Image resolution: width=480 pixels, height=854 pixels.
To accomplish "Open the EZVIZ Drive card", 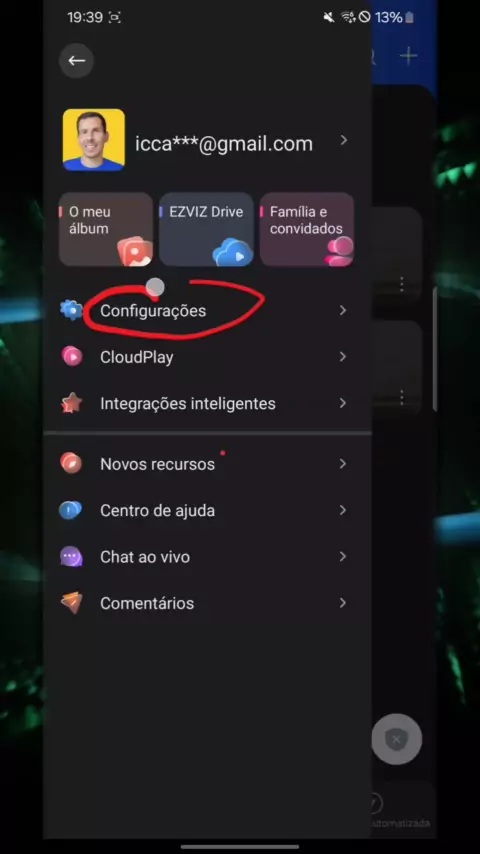I will coord(206,229).
